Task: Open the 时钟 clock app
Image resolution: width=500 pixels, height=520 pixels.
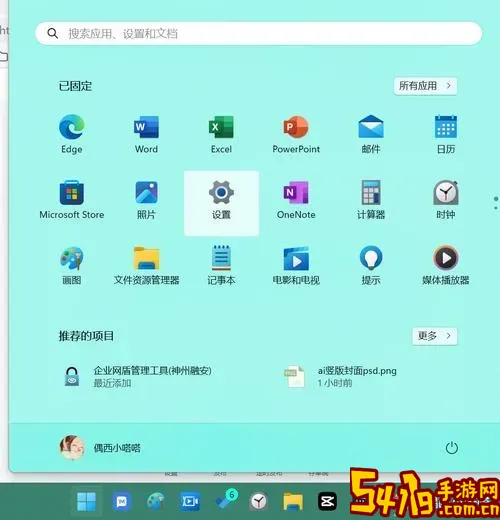Action: point(446,200)
